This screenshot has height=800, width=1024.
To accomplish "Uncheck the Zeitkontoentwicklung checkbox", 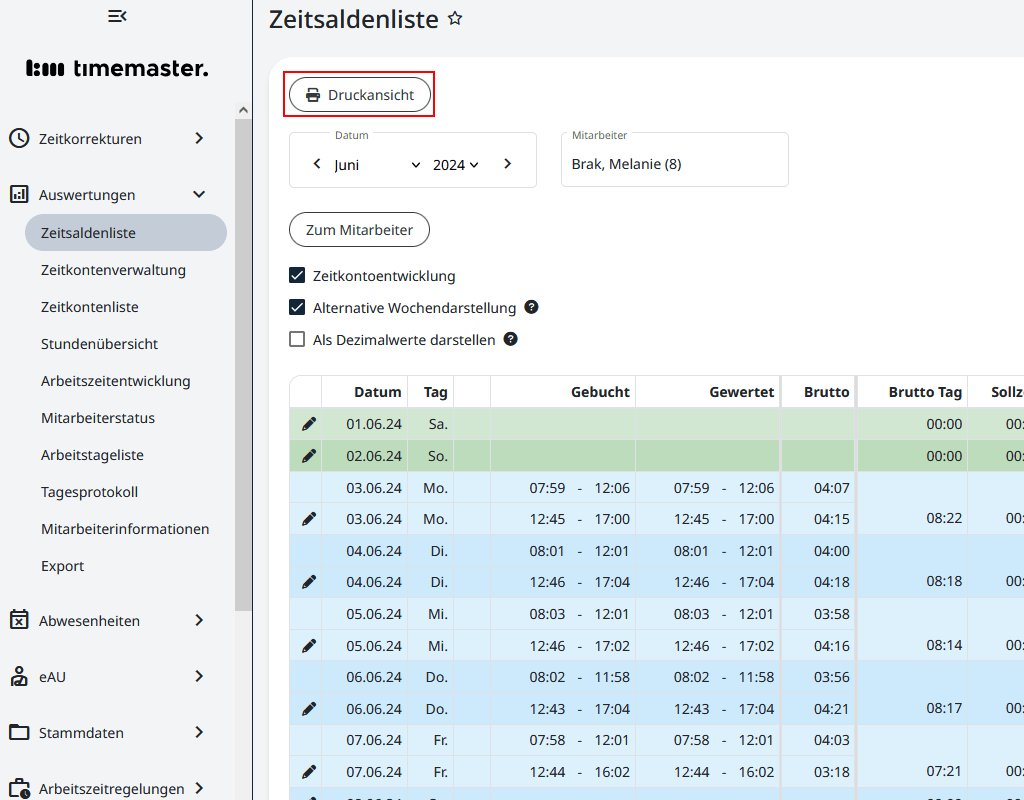I will pyautogui.click(x=297, y=275).
